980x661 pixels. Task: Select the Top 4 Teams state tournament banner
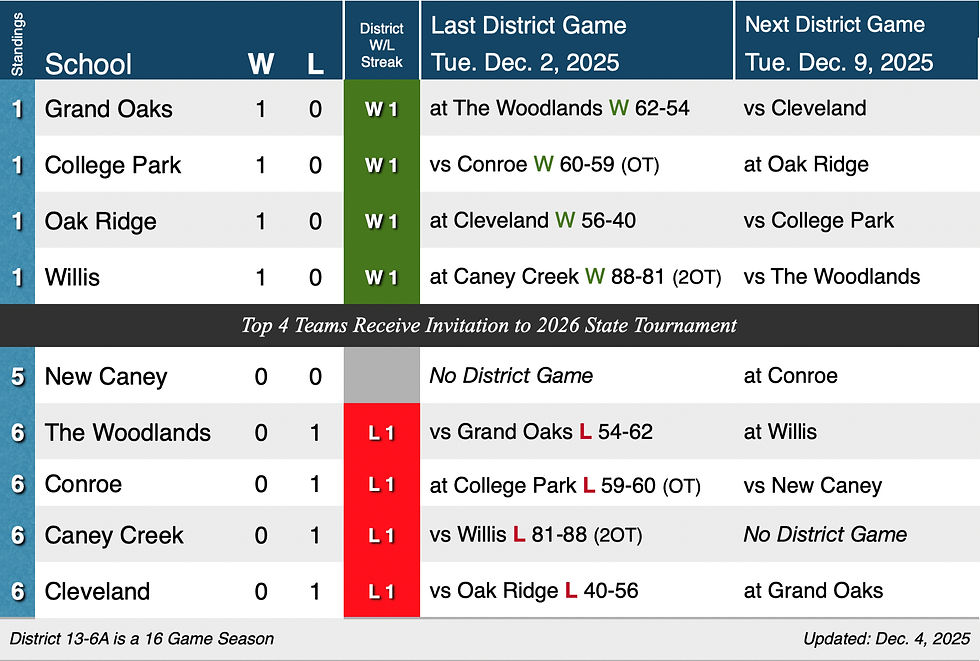point(489,325)
